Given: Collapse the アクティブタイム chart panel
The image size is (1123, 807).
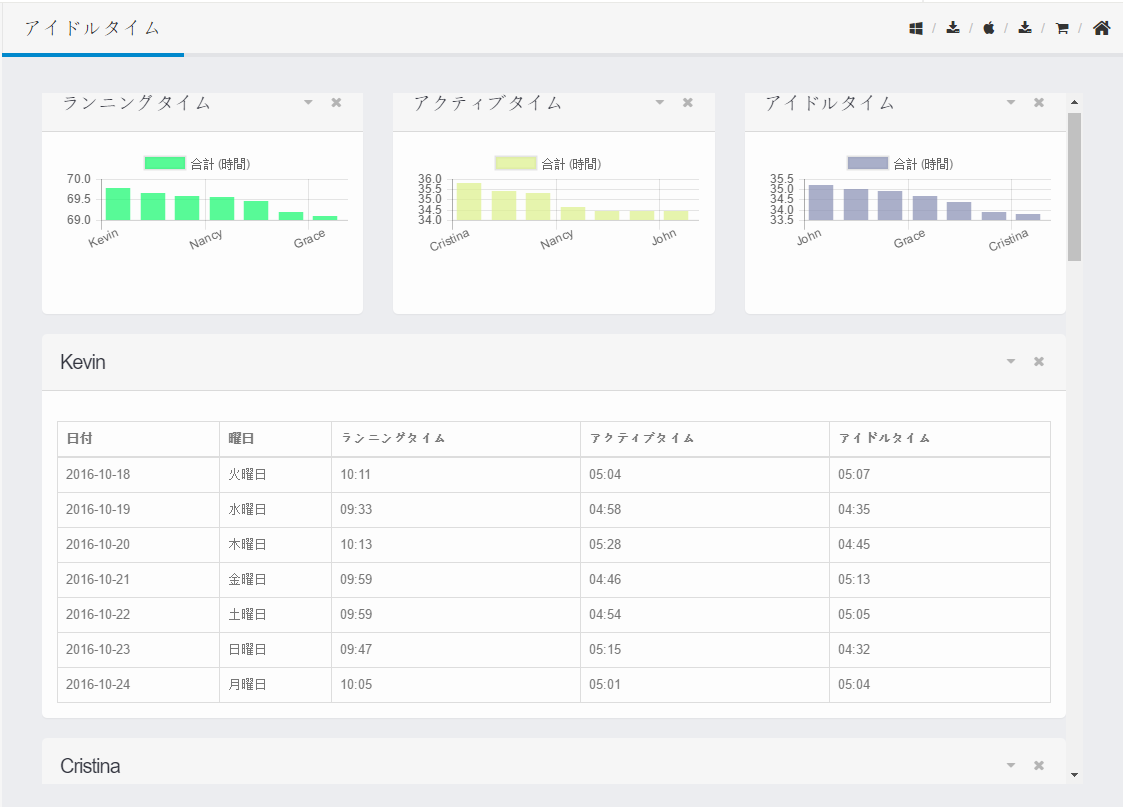Looking at the screenshot, I should (660, 102).
